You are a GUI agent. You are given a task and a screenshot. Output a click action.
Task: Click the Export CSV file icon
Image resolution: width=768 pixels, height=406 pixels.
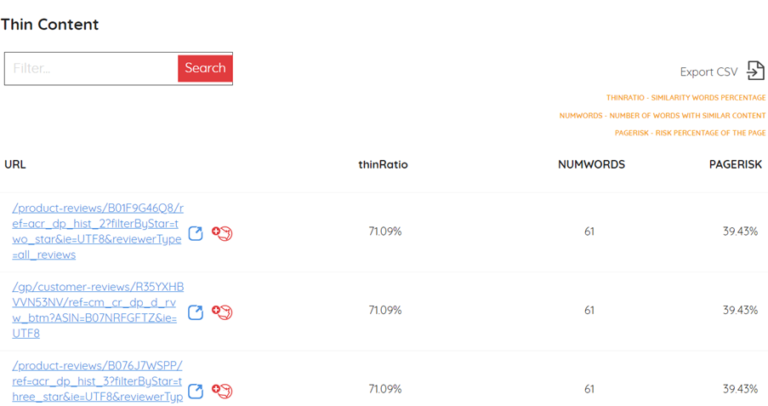755,71
